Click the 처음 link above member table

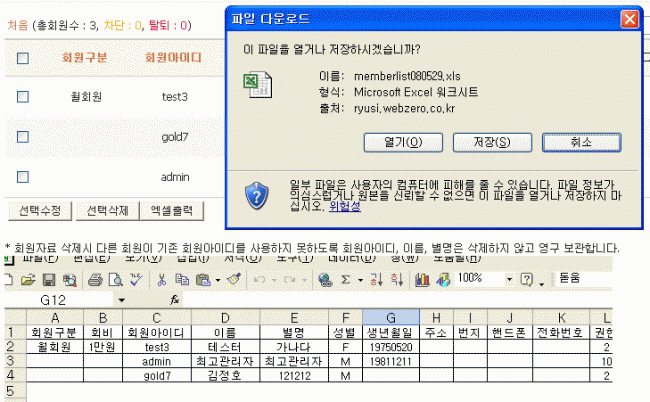17,25
